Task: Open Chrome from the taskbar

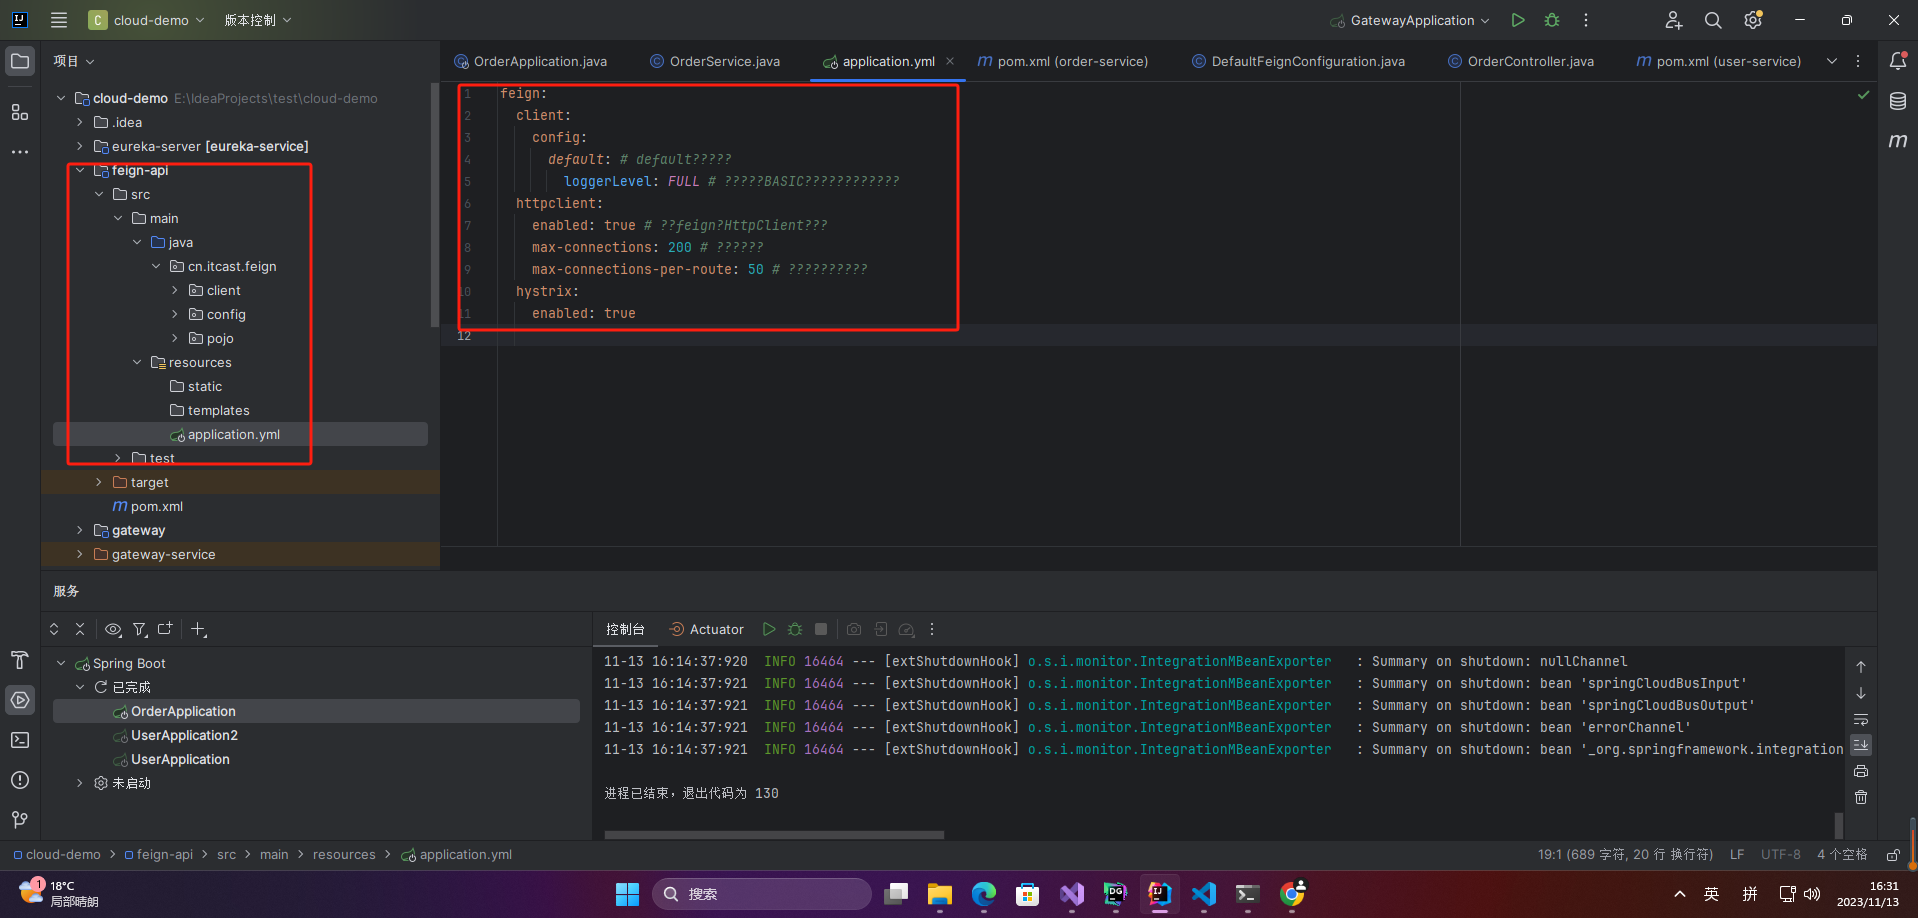Action: click(1292, 894)
